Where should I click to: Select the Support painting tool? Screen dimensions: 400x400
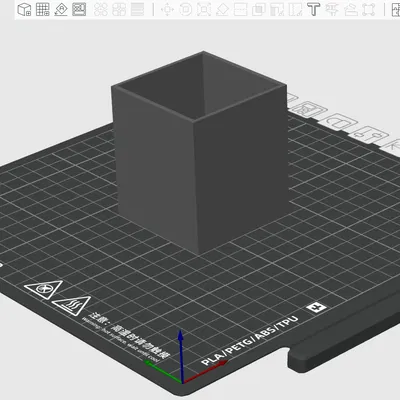click(277, 9)
